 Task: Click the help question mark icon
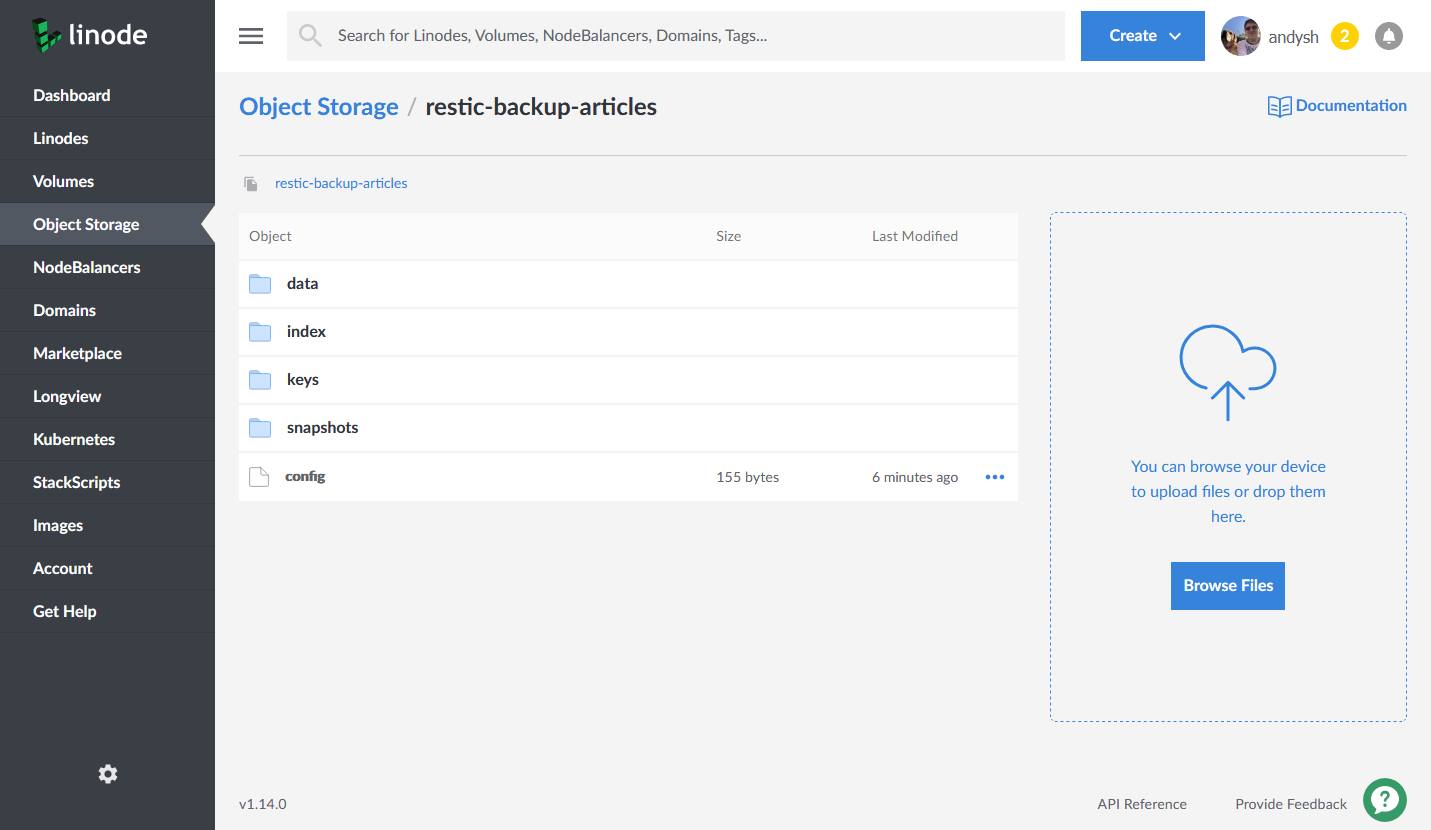pos(1385,799)
